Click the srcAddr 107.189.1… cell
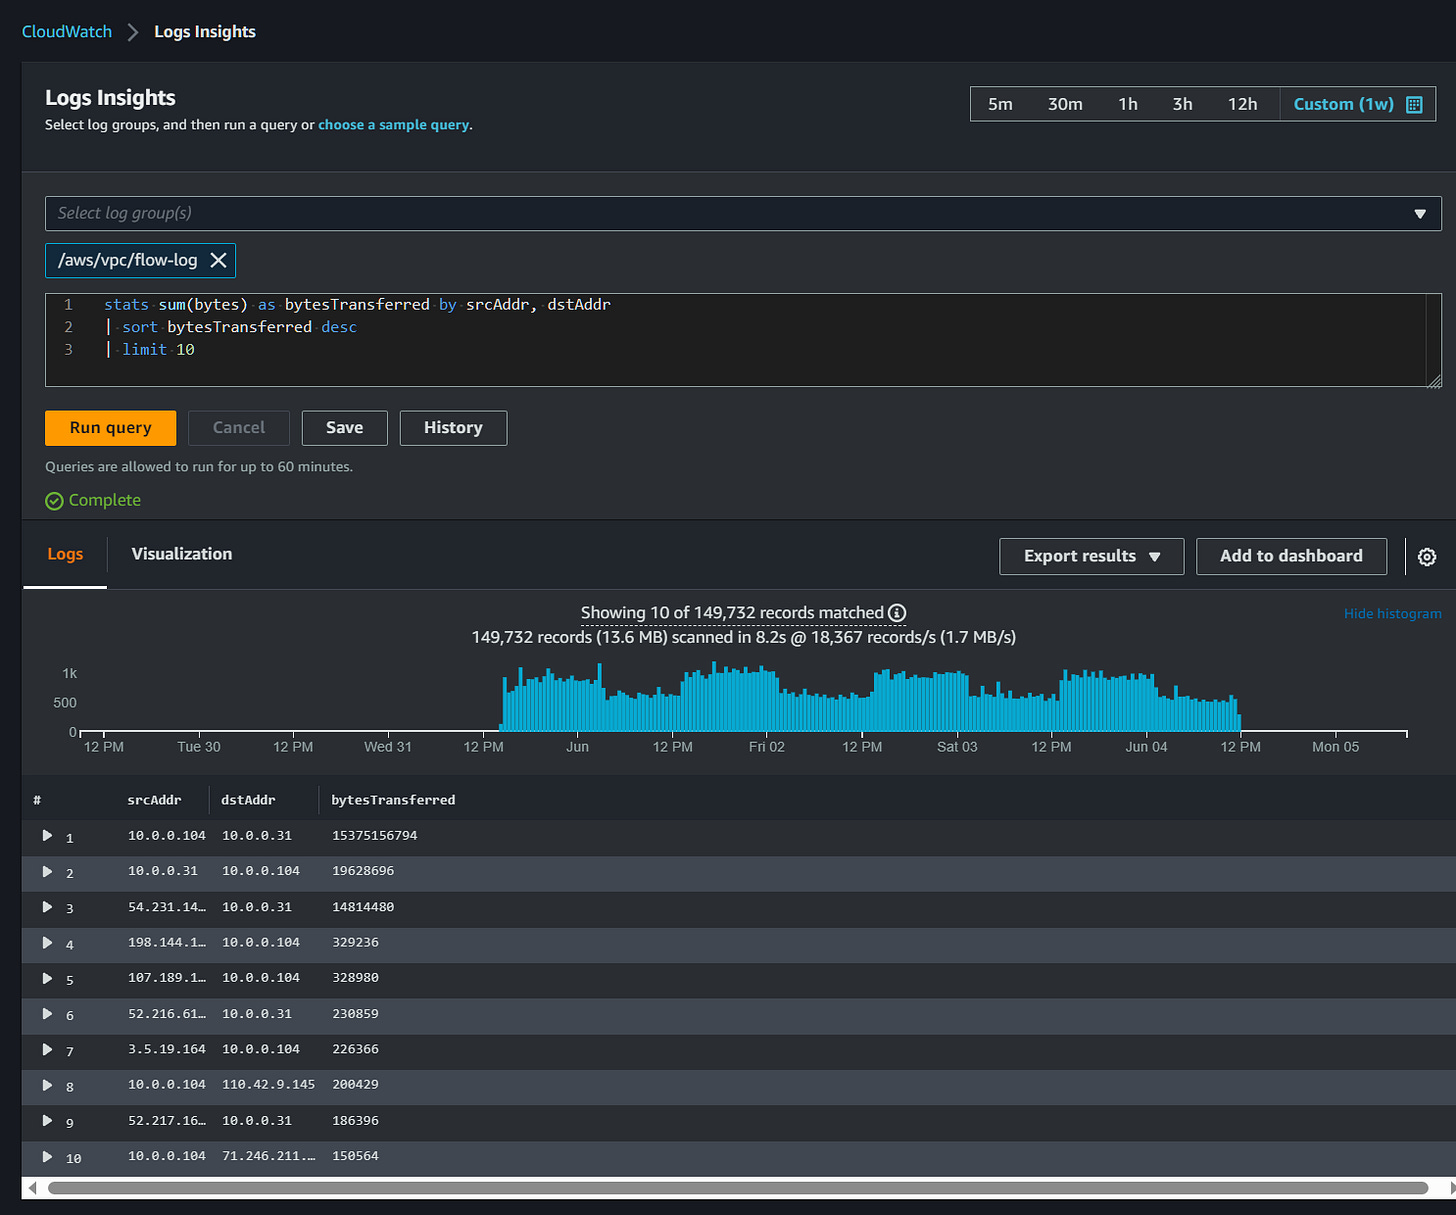The height and width of the screenshot is (1215, 1456). [167, 978]
